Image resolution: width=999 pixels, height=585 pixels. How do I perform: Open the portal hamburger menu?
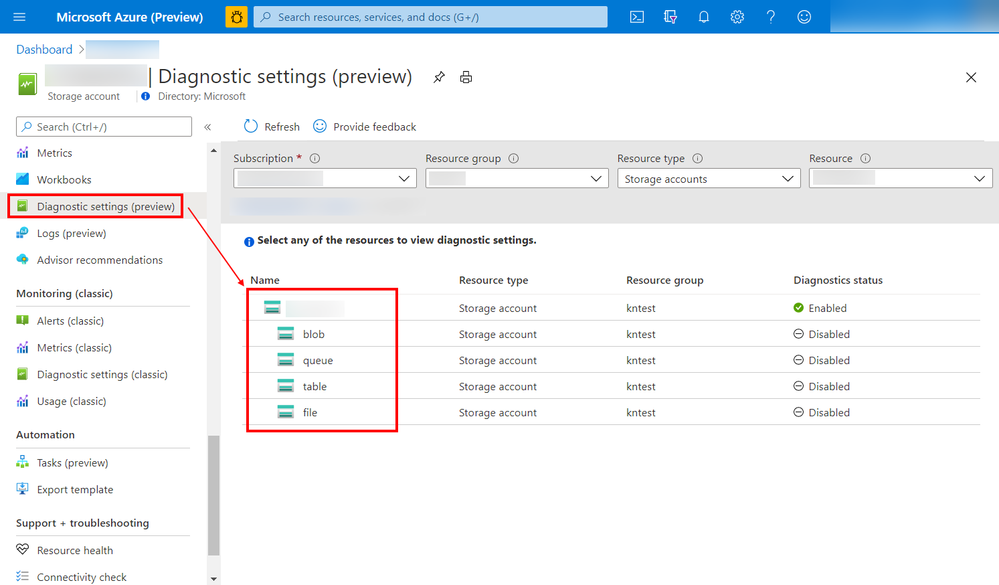(19, 17)
